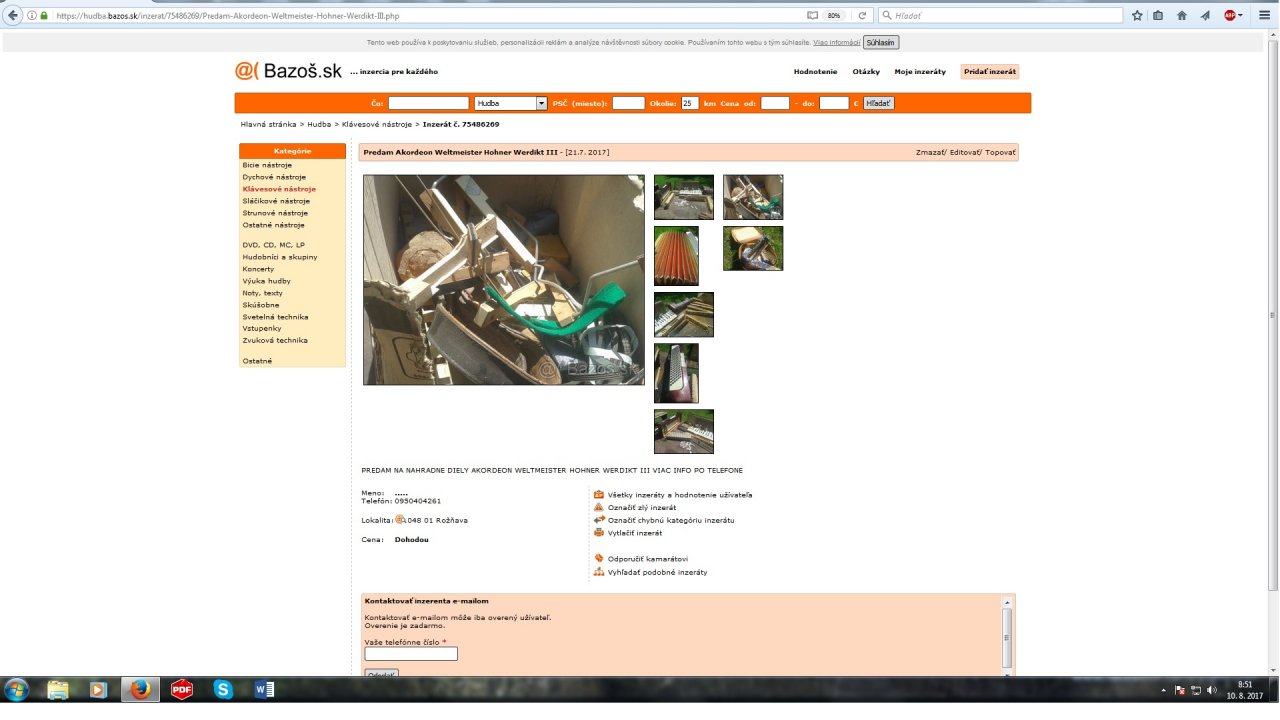The height and width of the screenshot is (720, 1280).
Task: Open File Explorer from taskbar
Action: pyautogui.click(x=58, y=689)
